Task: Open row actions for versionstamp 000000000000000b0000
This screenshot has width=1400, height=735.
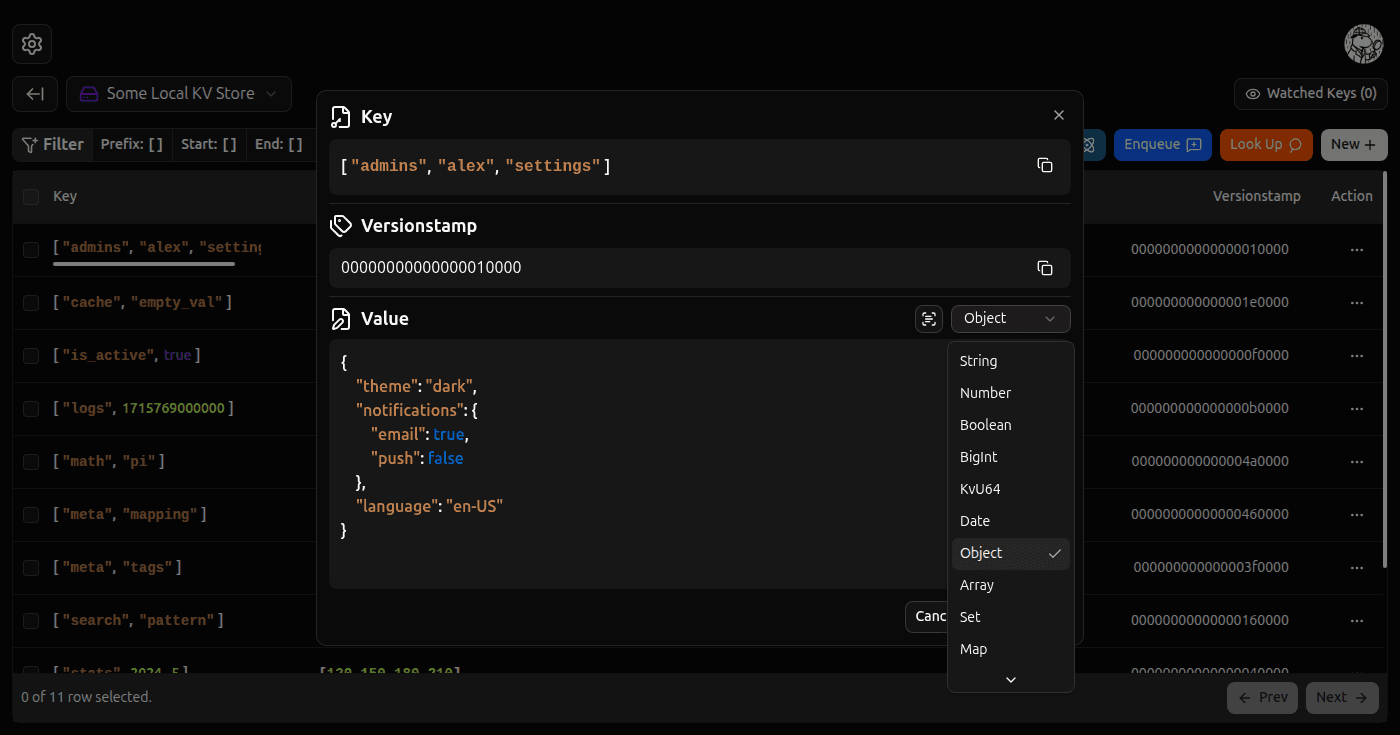Action: coord(1357,408)
